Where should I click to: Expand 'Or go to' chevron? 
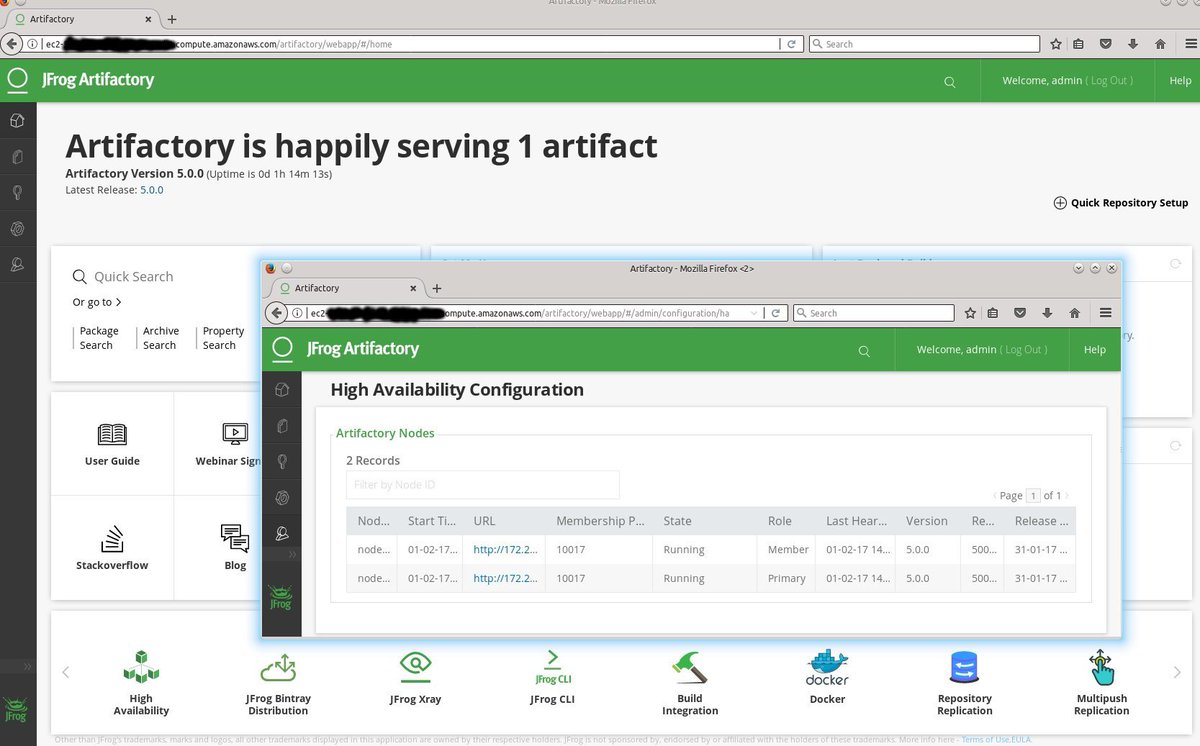(x=118, y=302)
